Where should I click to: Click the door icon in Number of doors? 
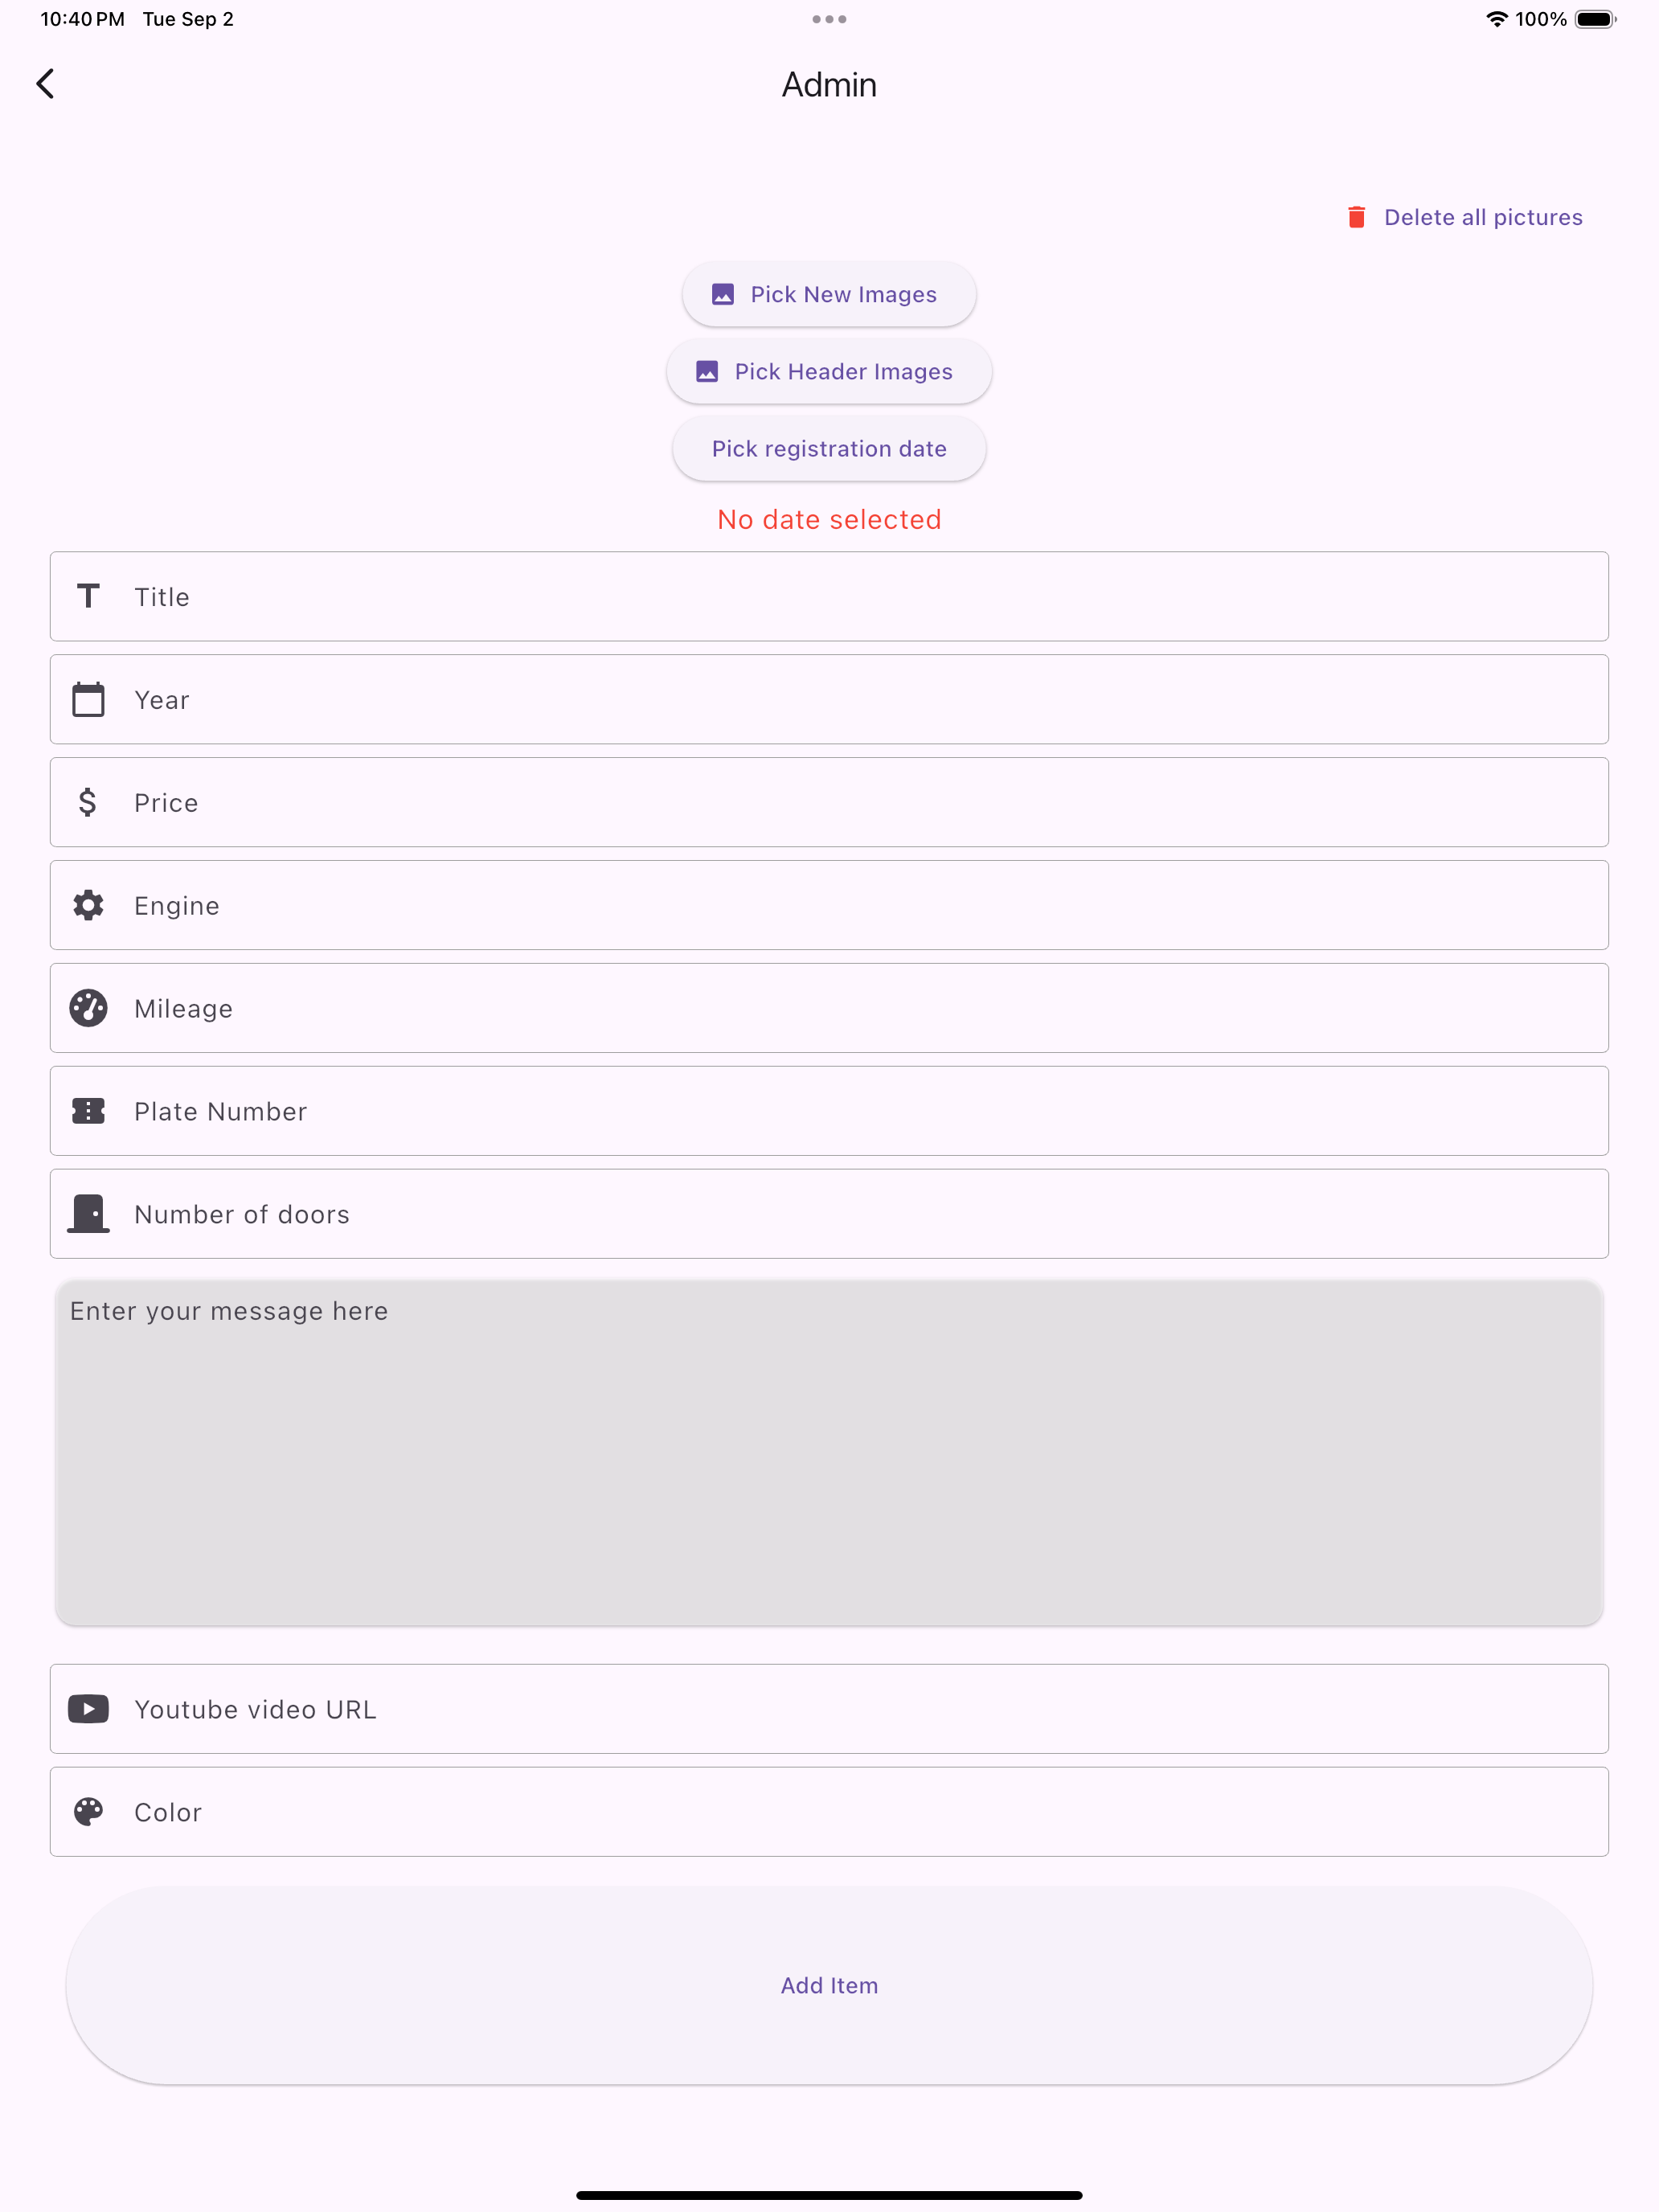[x=88, y=1214]
